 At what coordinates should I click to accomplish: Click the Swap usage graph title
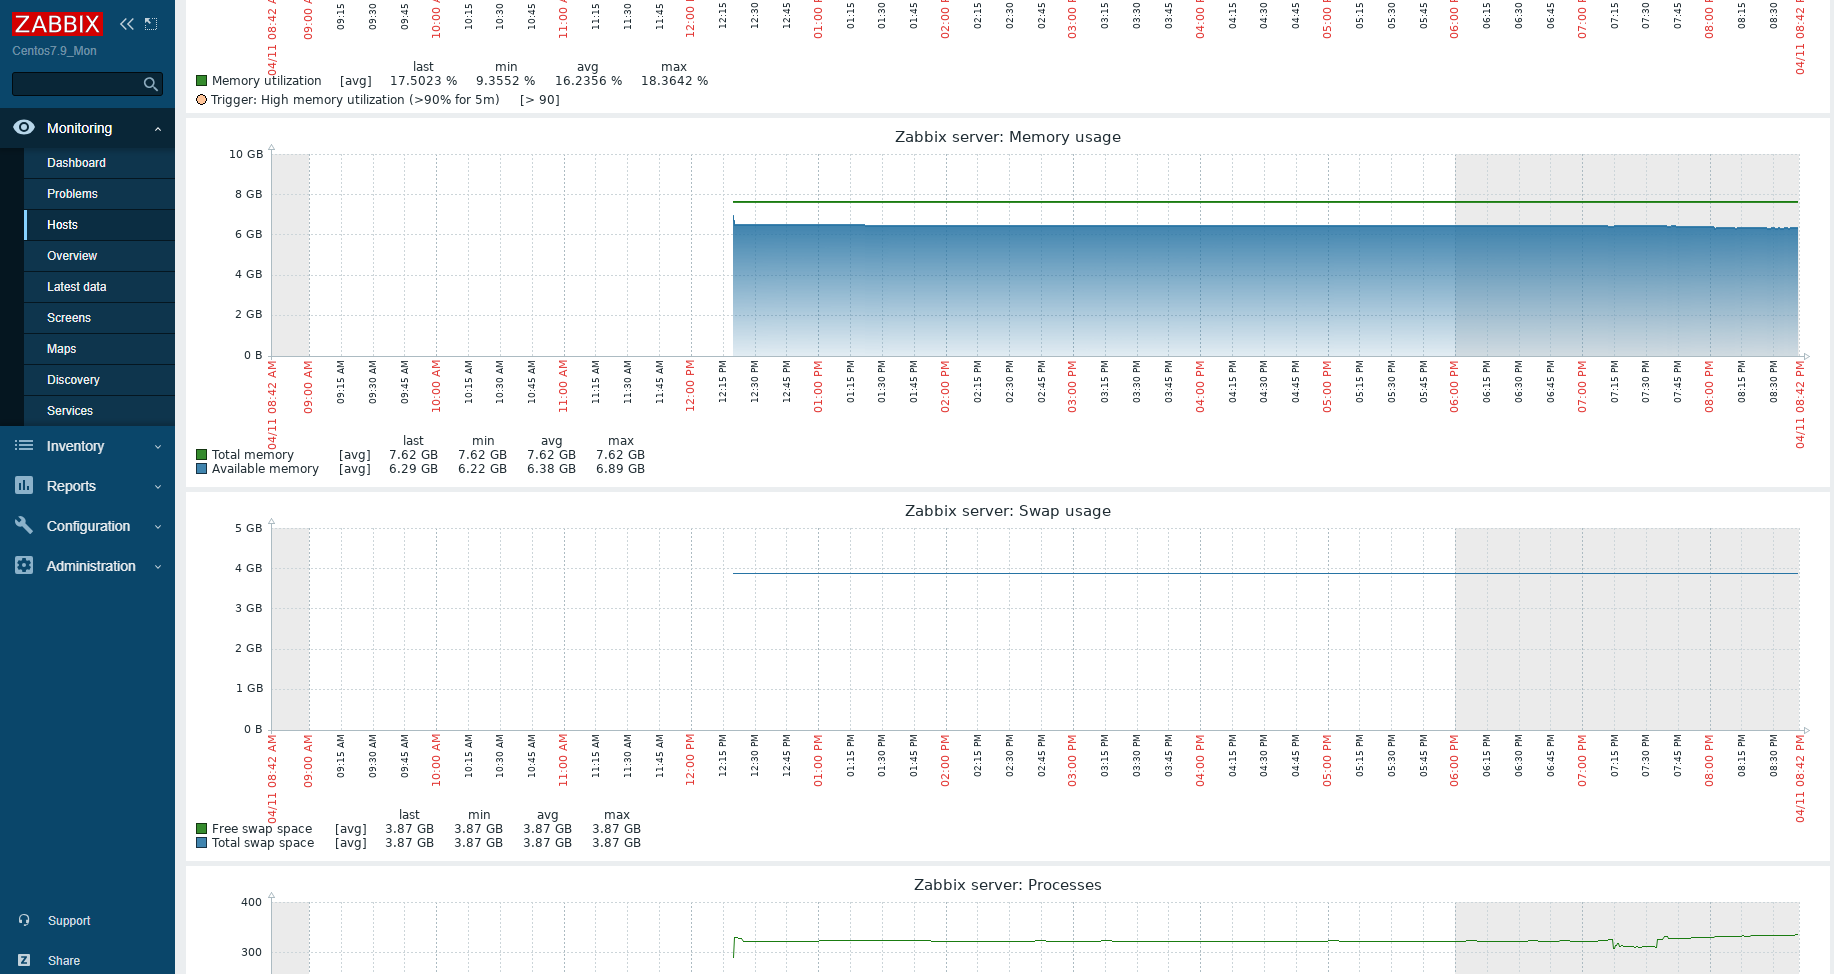coord(1007,511)
